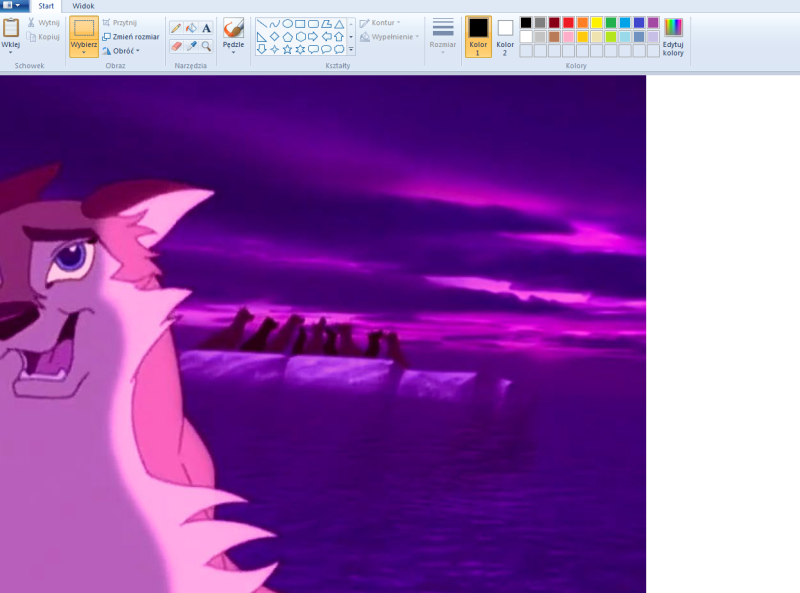Choose the Right triangle shape
Viewport: 800px width, 593px height.
tap(262, 37)
